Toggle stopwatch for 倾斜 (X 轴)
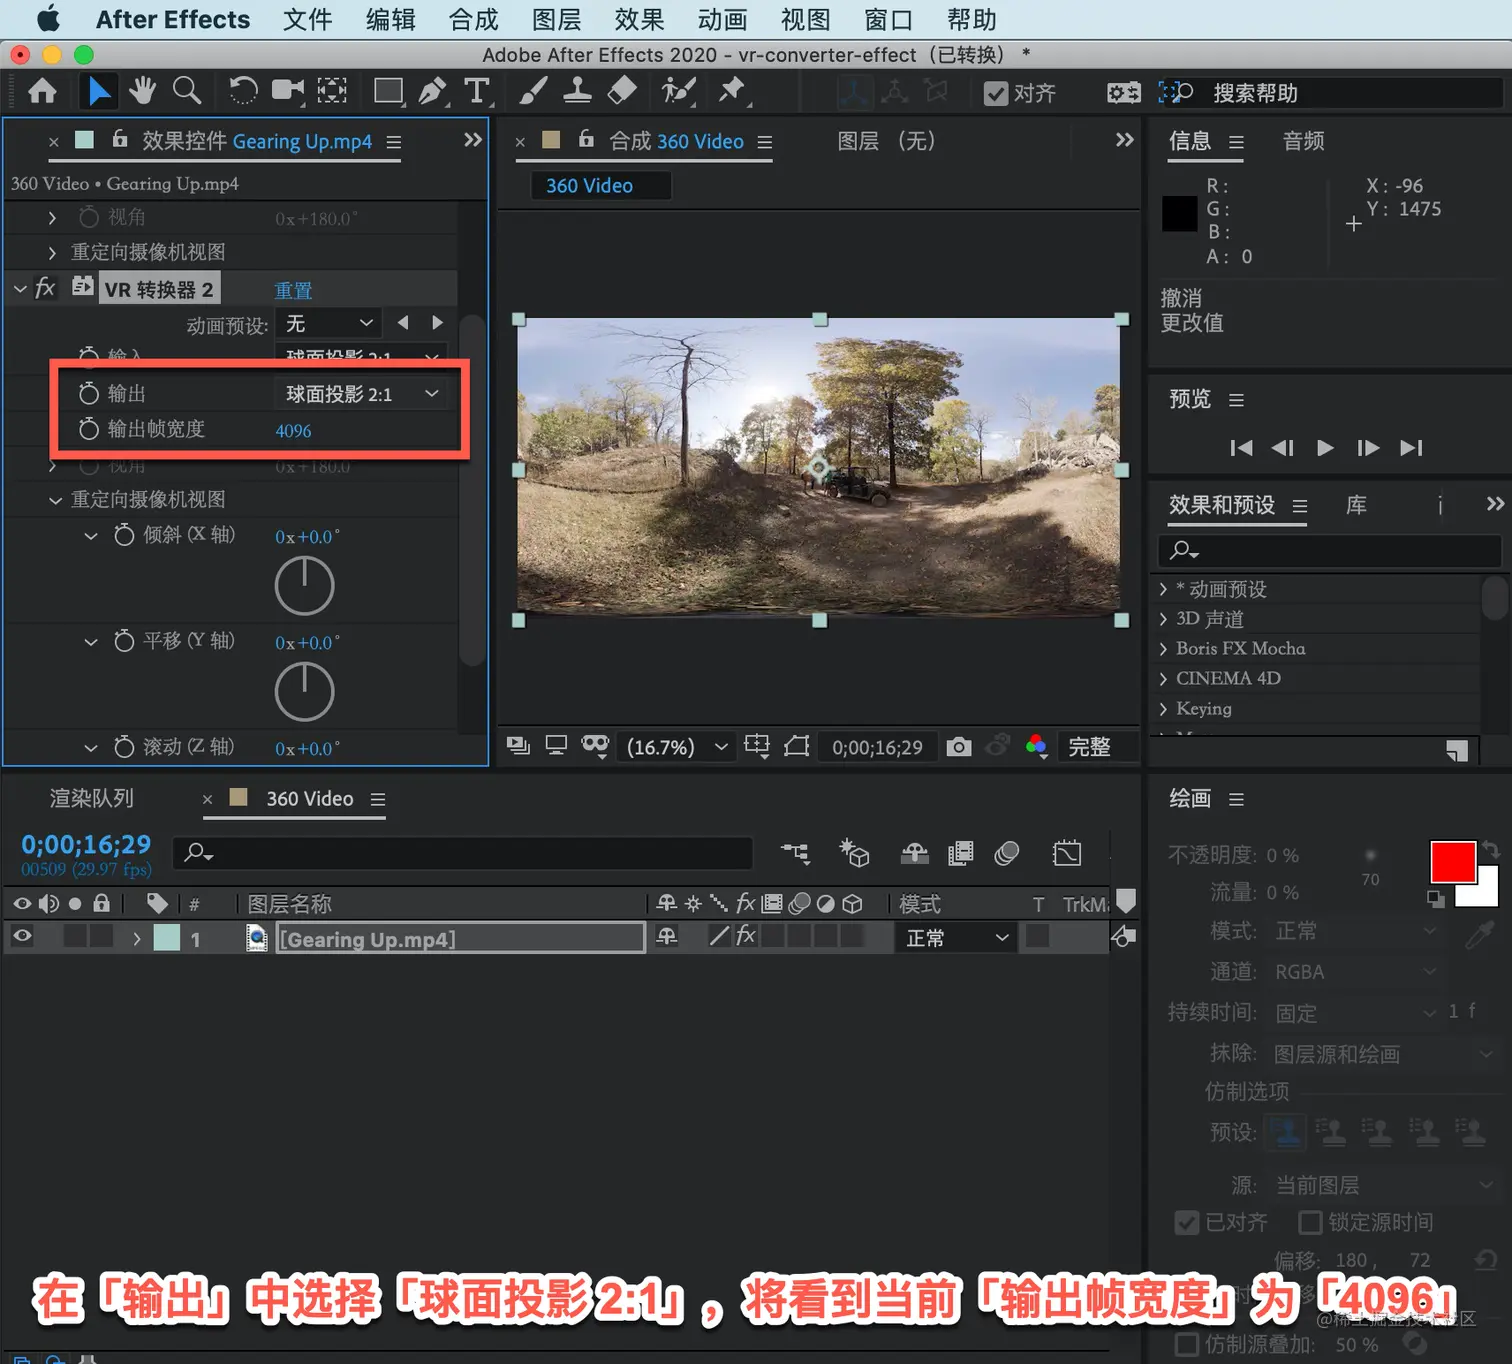Image resolution: width=1512 pixels, height=1364 pixels. pyautogui.click(x=124, y=535)
